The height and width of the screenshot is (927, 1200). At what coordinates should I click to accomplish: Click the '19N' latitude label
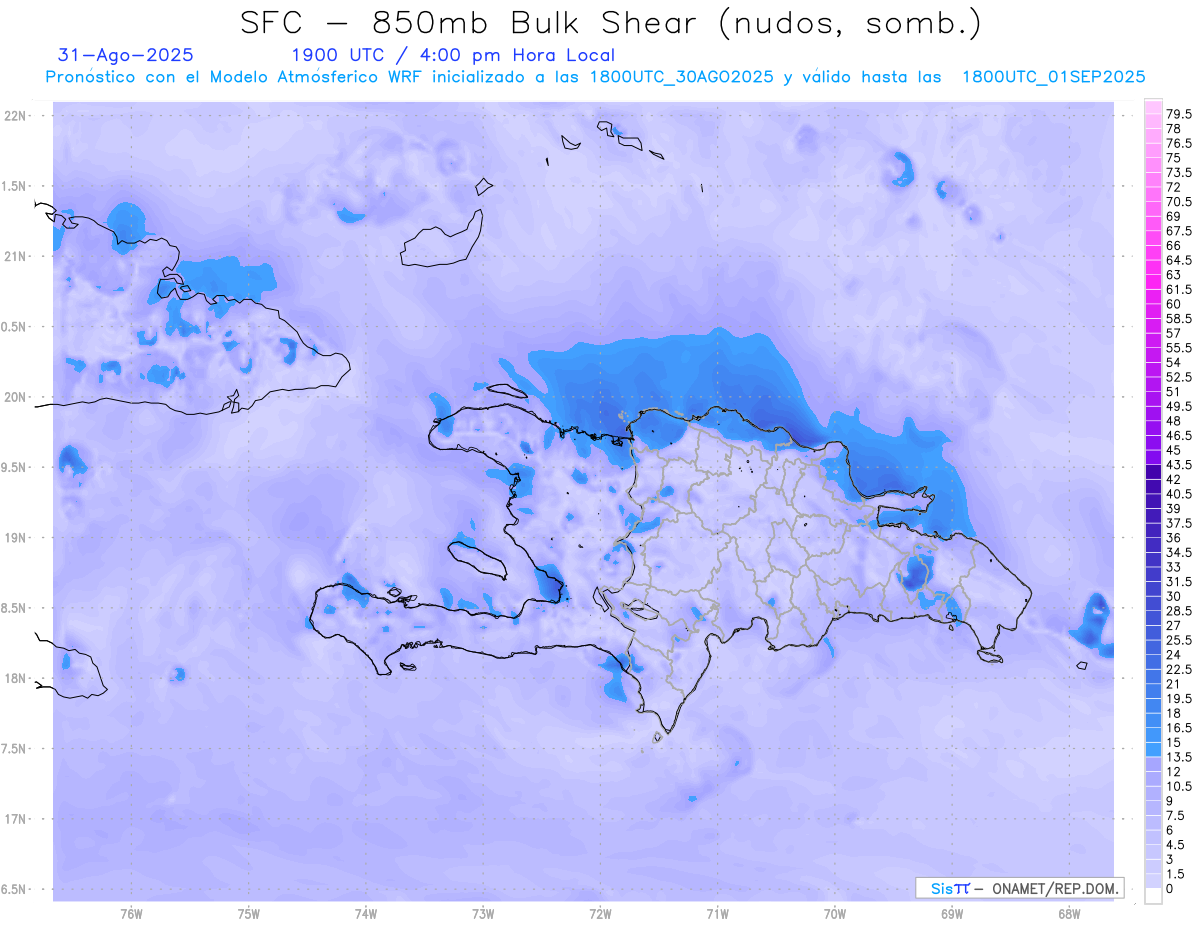coord(17,537)
